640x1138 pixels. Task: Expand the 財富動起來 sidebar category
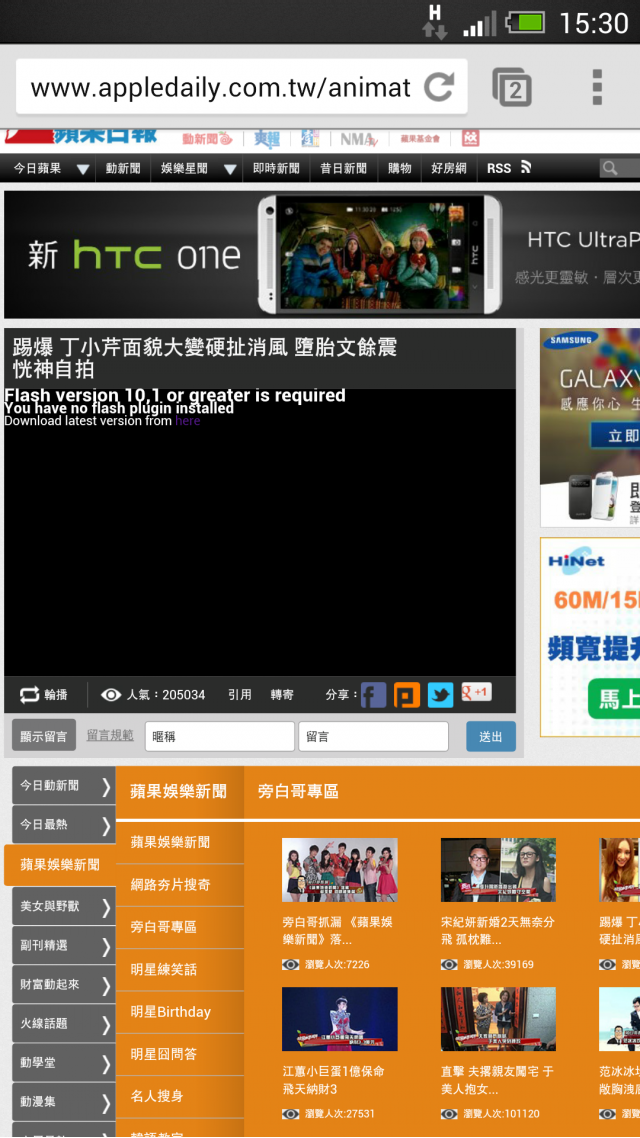point(64,985)
